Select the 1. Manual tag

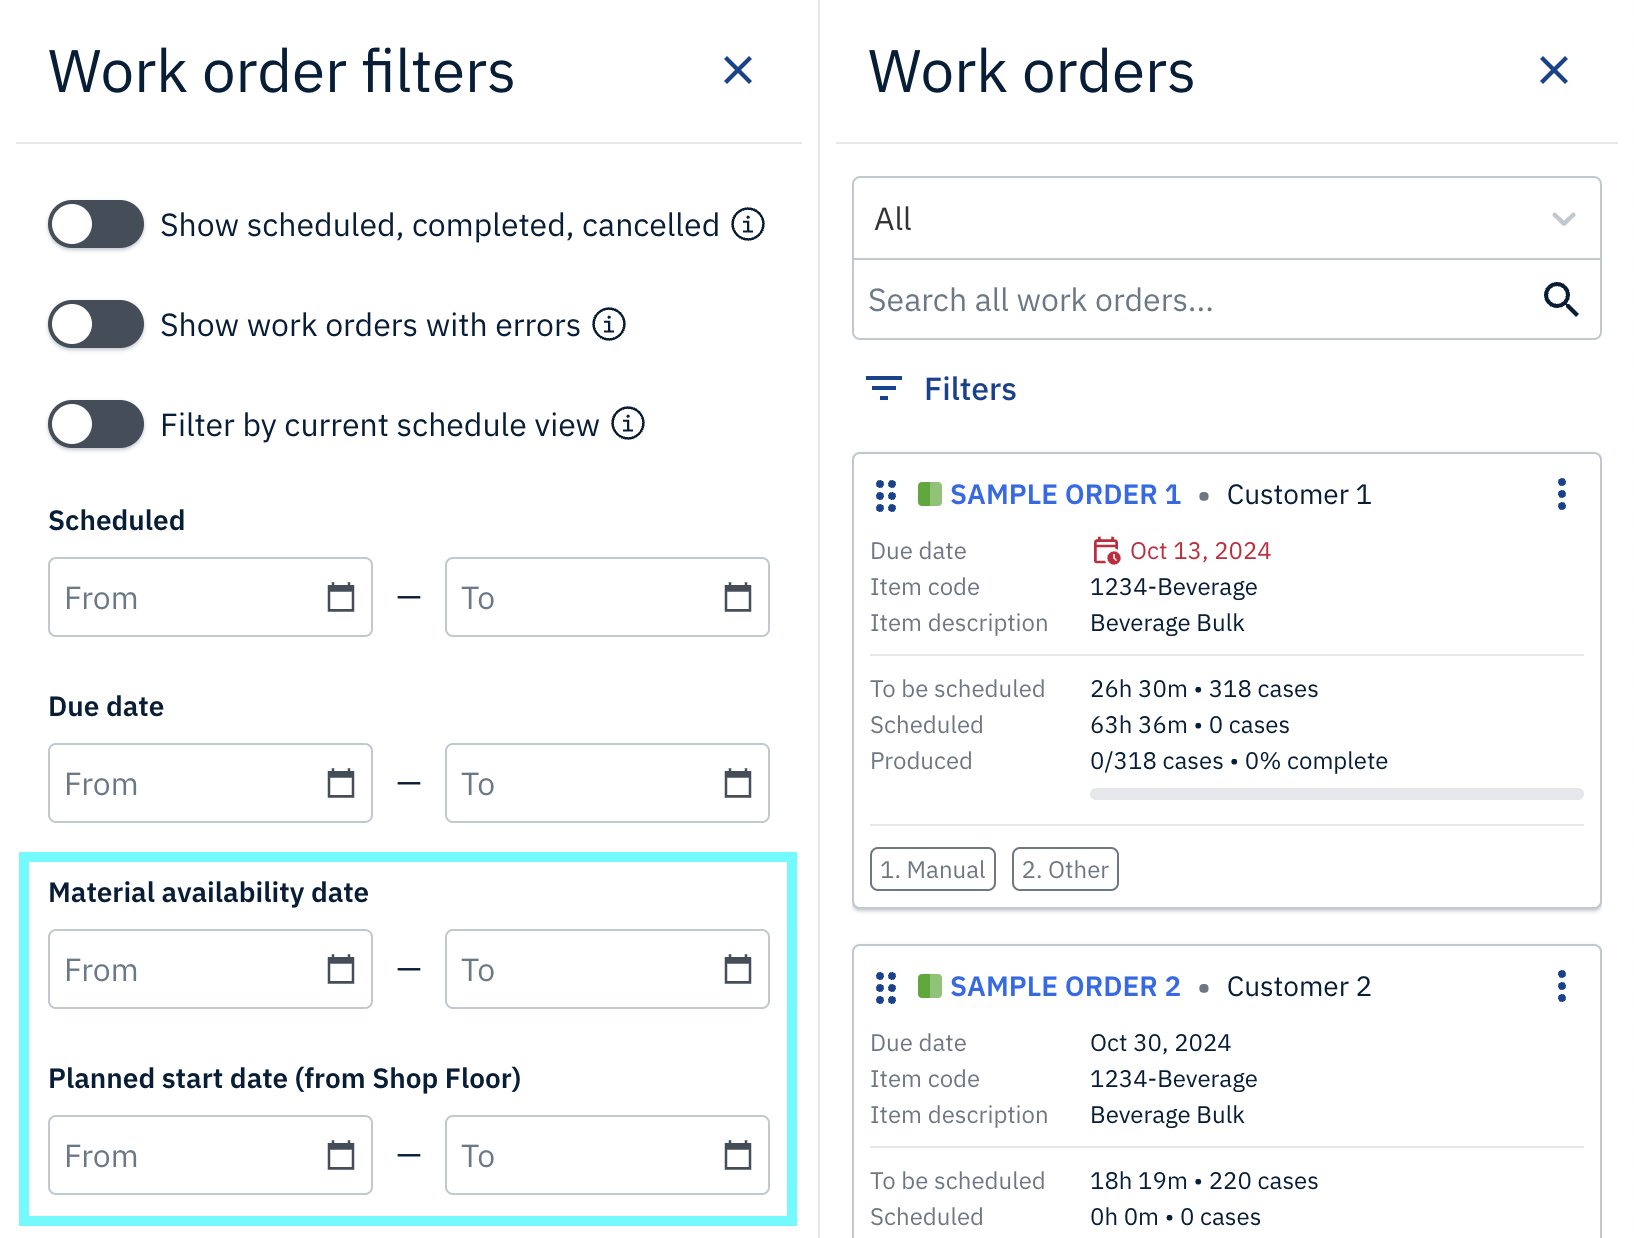pyautogui.click(x=933, y=869)
